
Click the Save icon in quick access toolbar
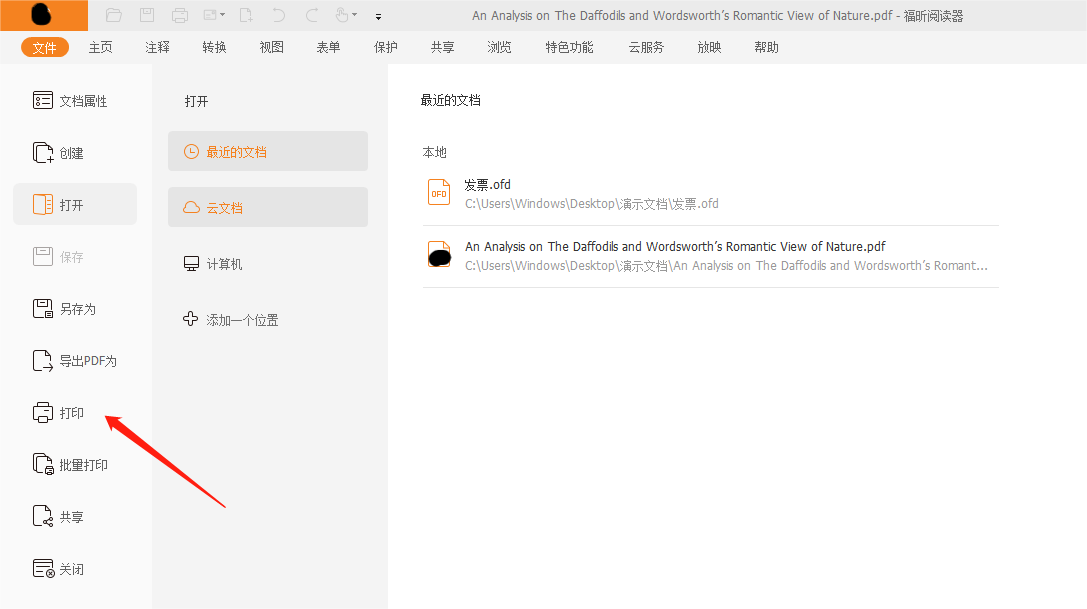(147, 14)
